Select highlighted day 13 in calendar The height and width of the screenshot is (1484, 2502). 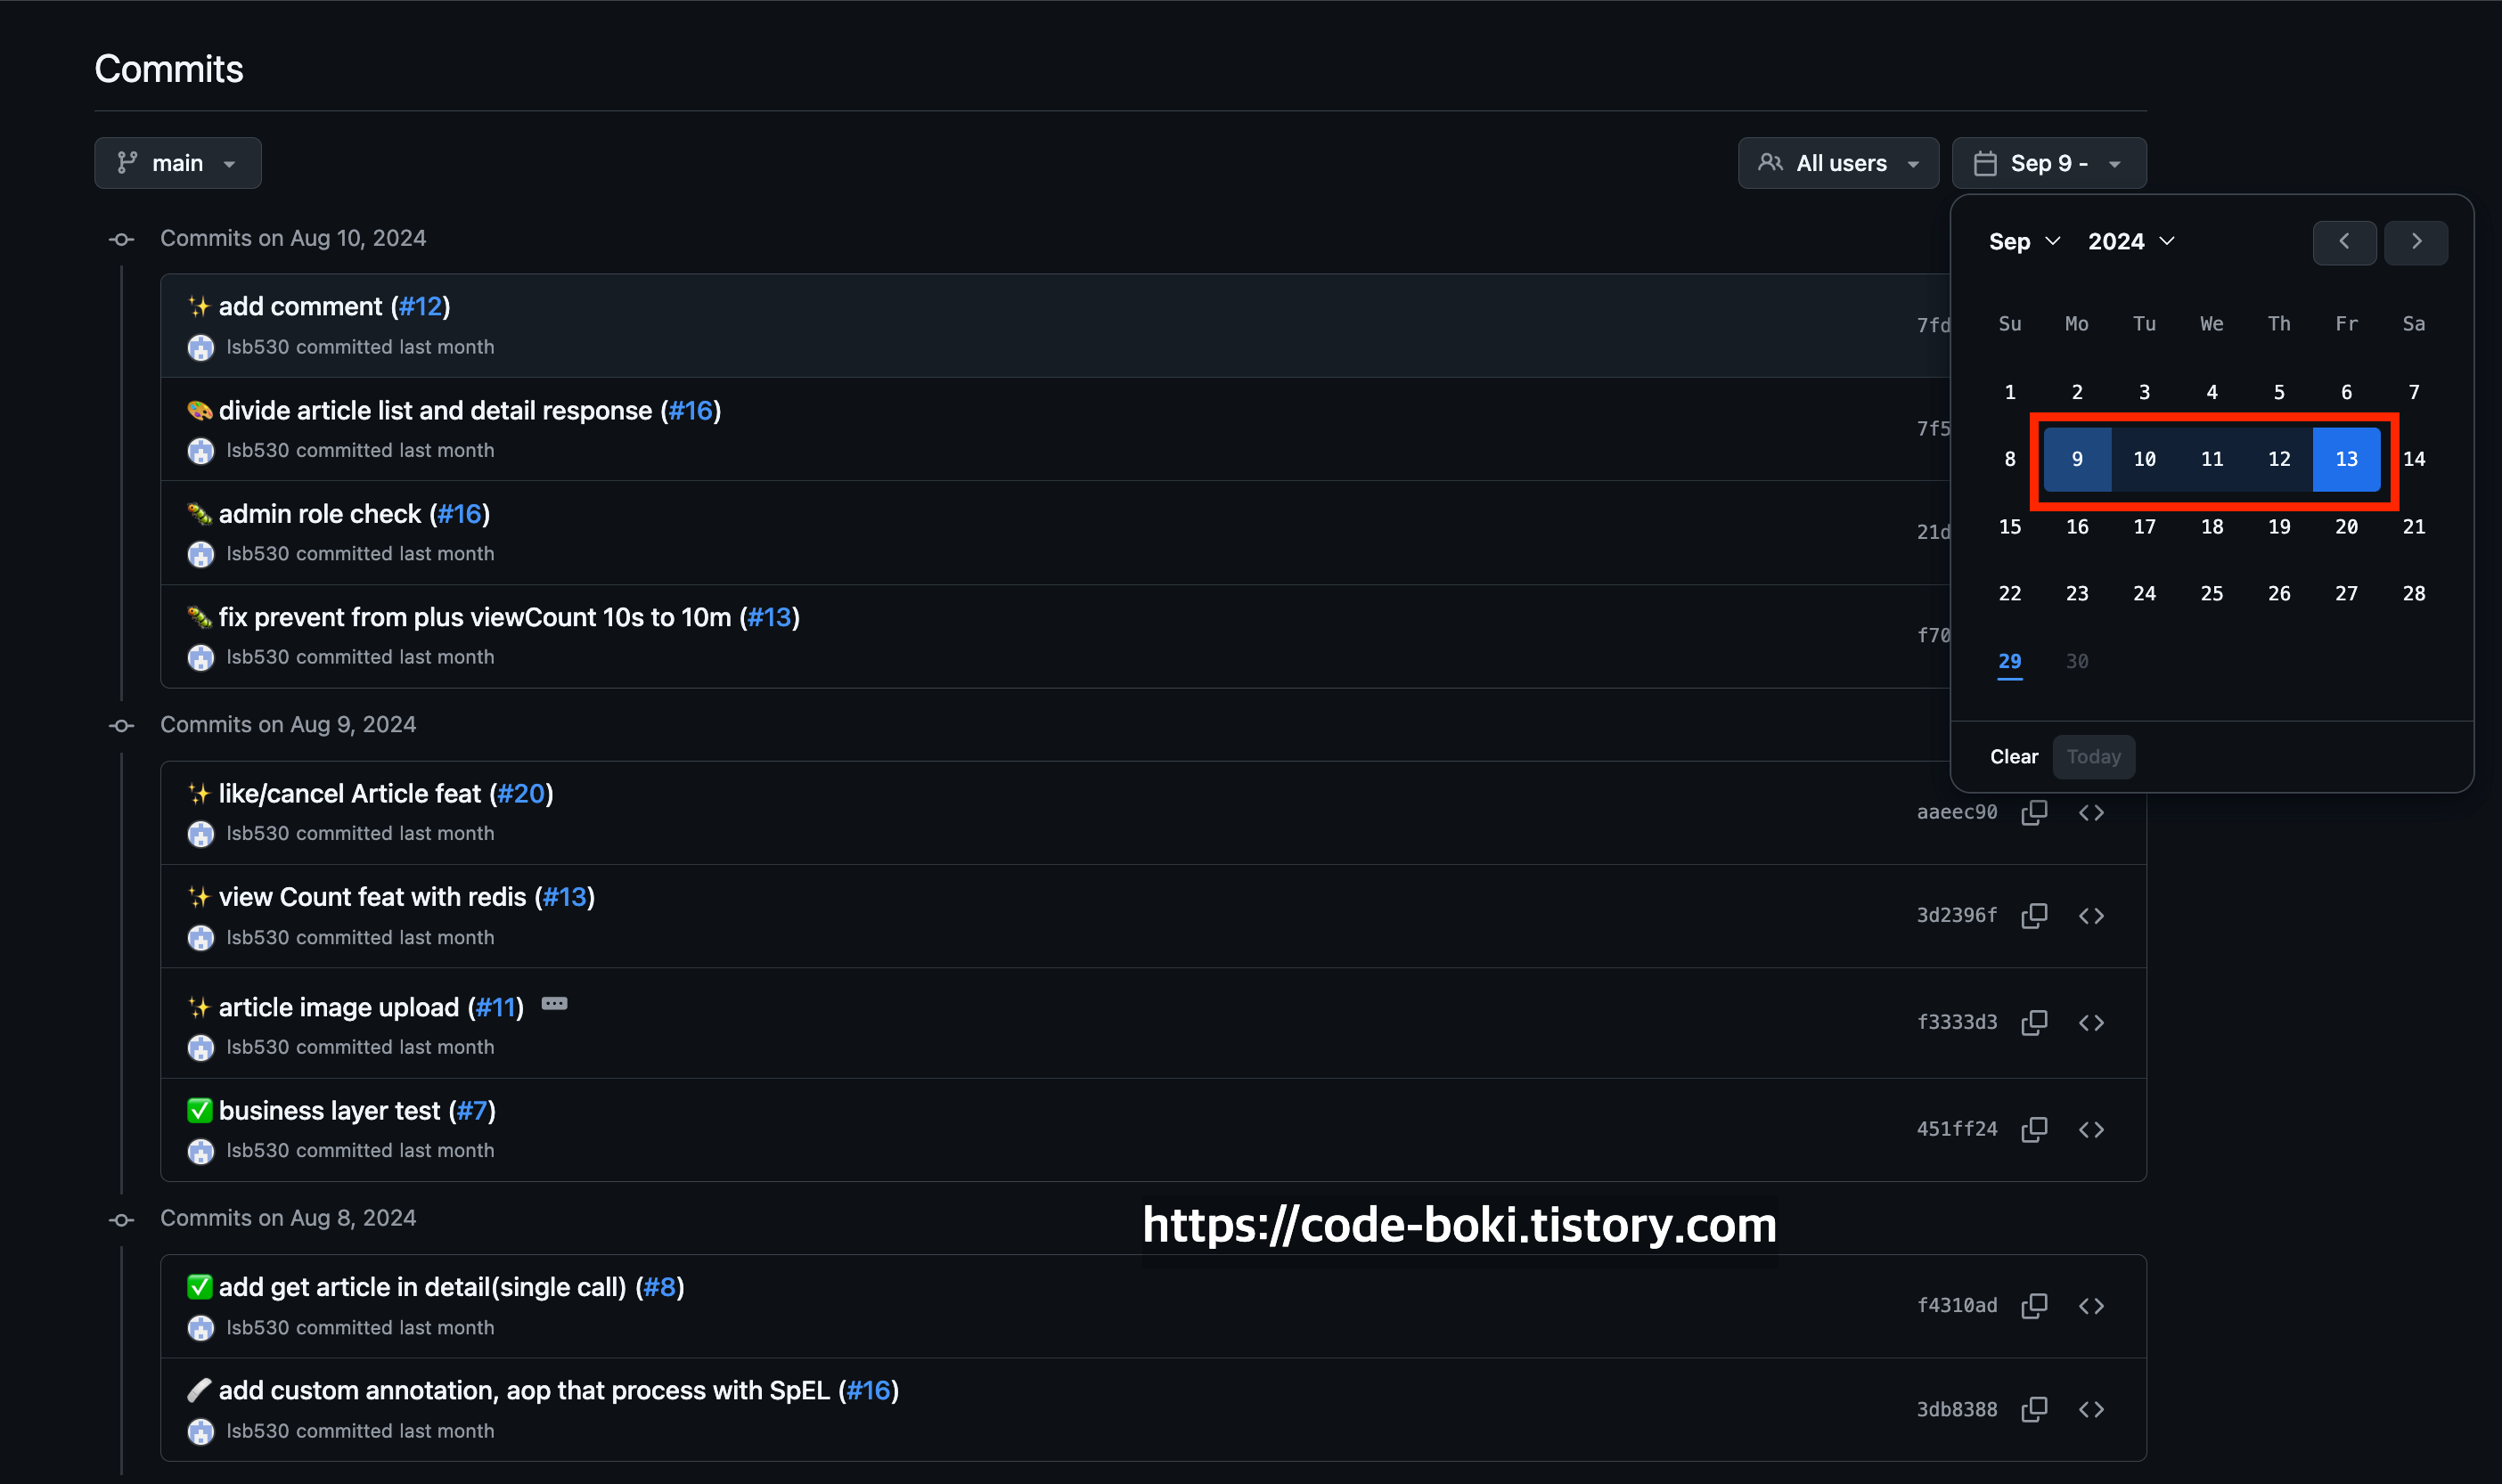2345,459
